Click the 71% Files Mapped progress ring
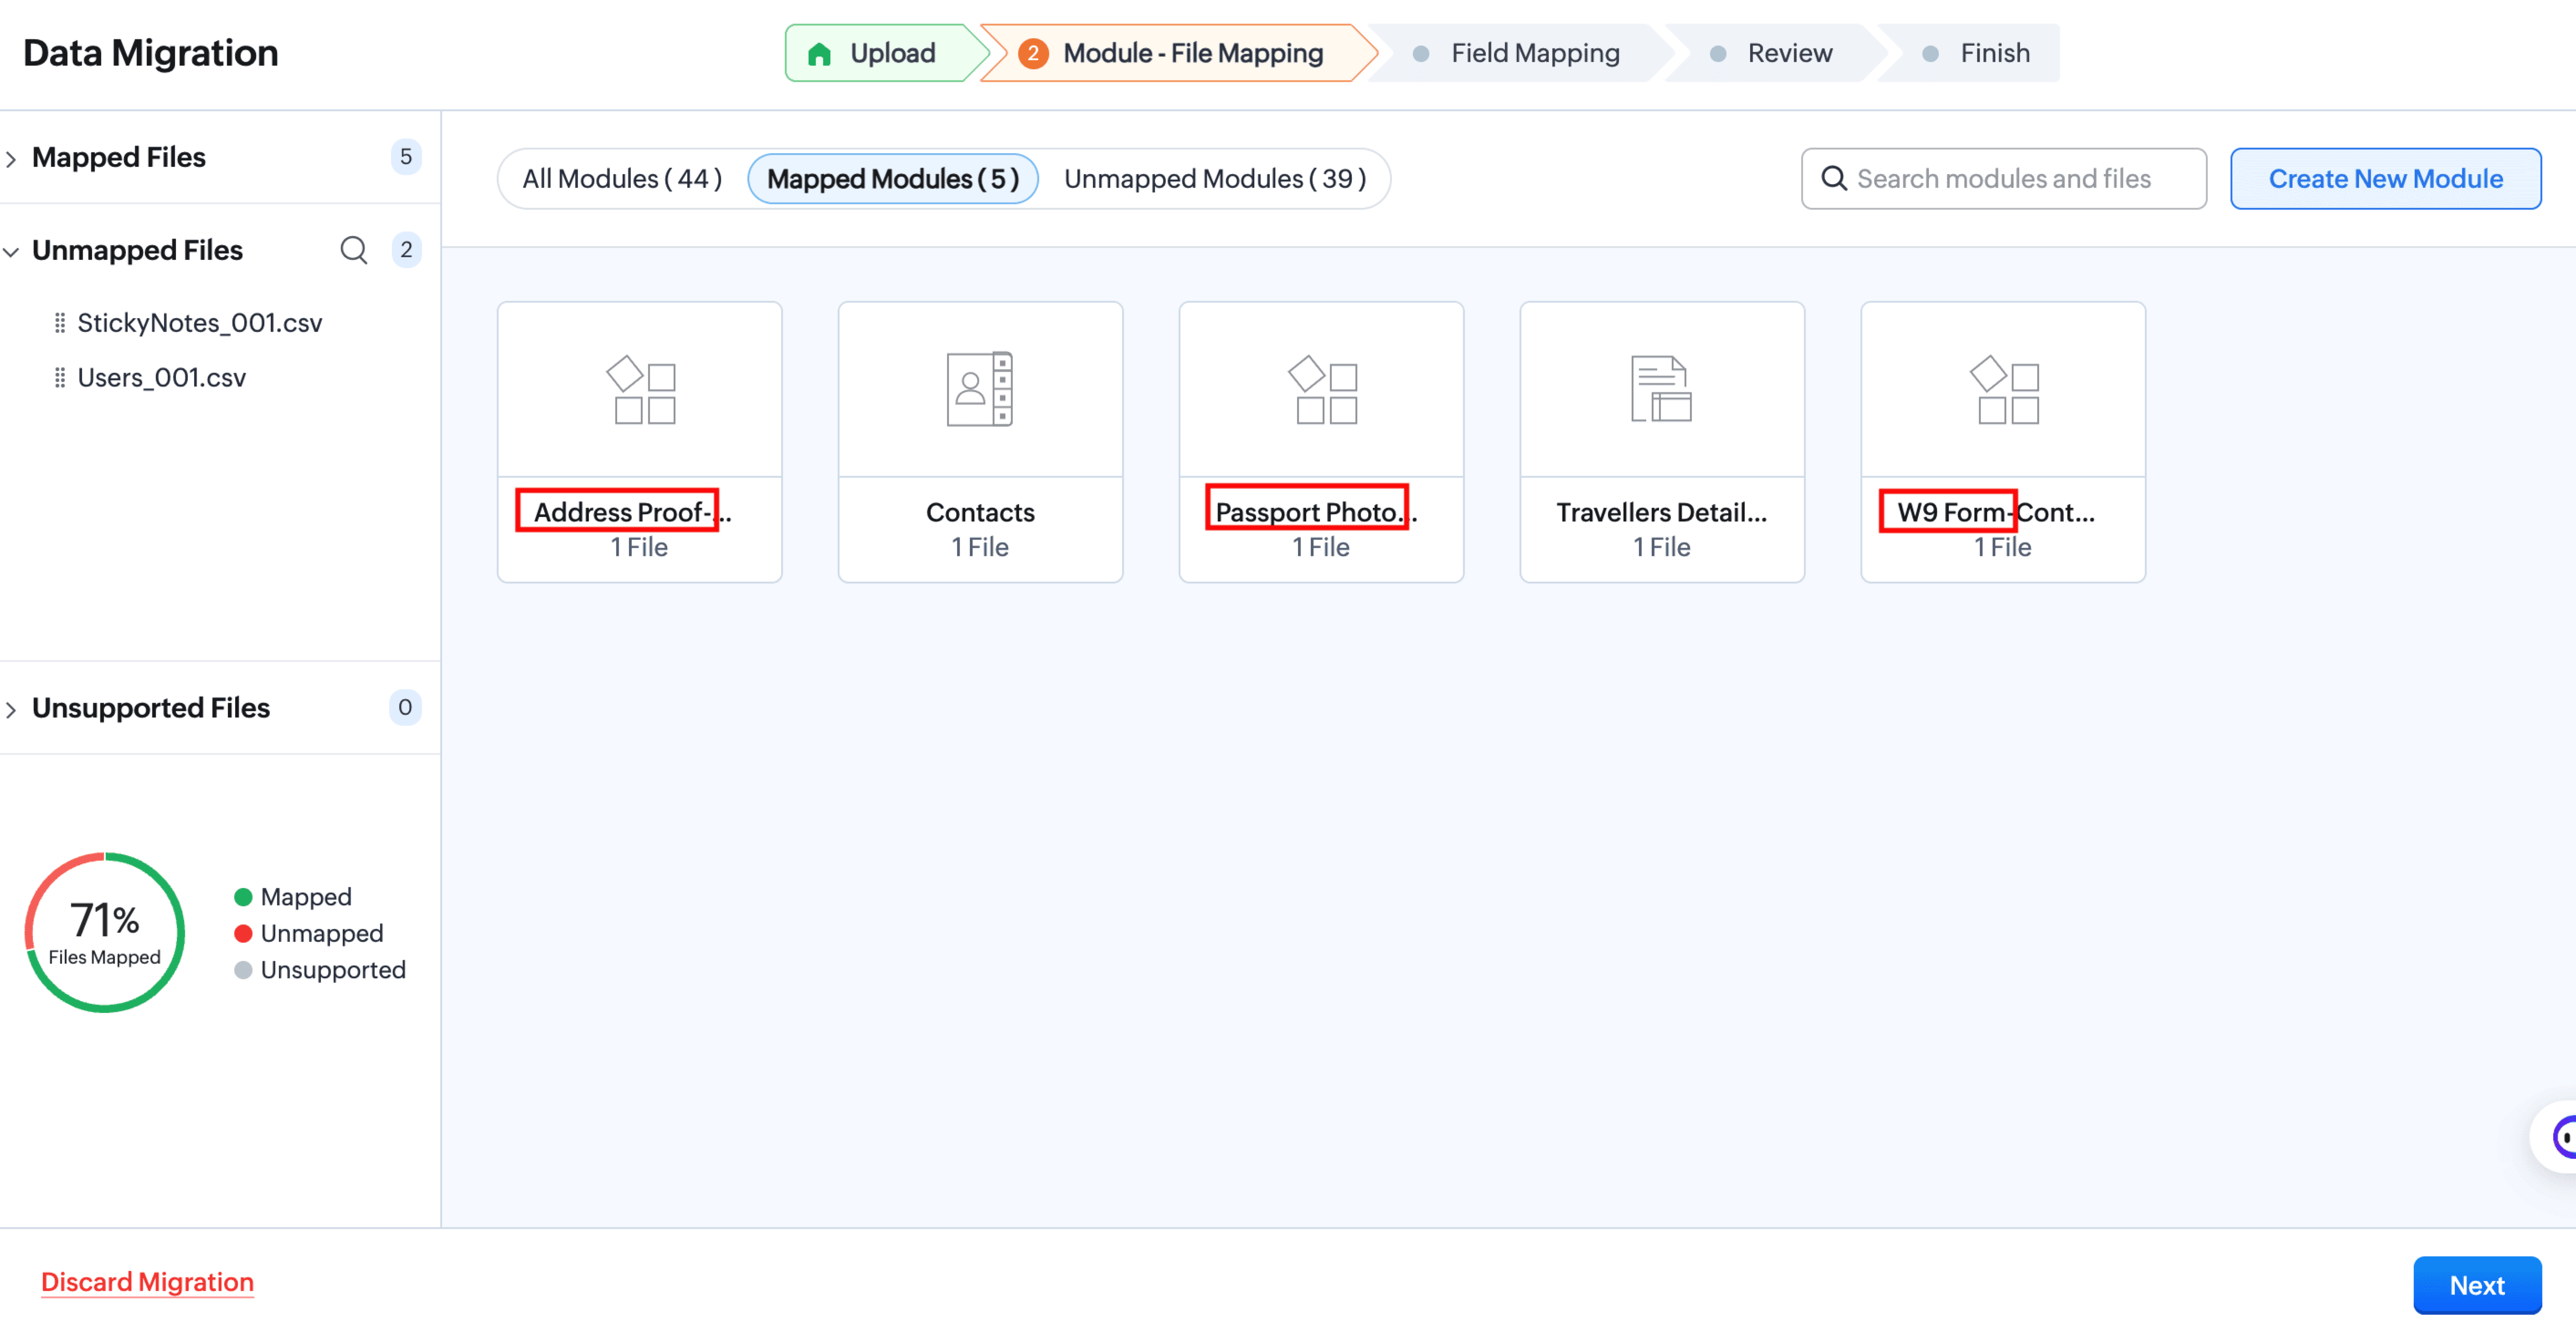The width and height of the screenshot is (2576, 1322). (105, 932)
